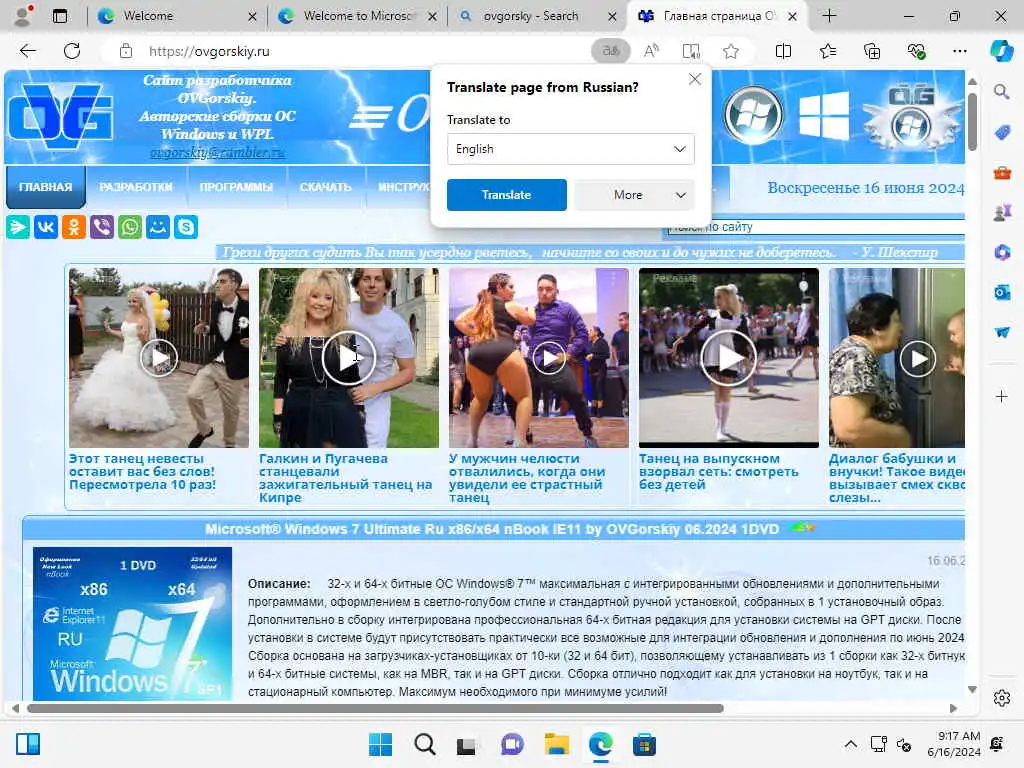Open Collections panel
1024x768 pixels.
[x=872, y=51]
